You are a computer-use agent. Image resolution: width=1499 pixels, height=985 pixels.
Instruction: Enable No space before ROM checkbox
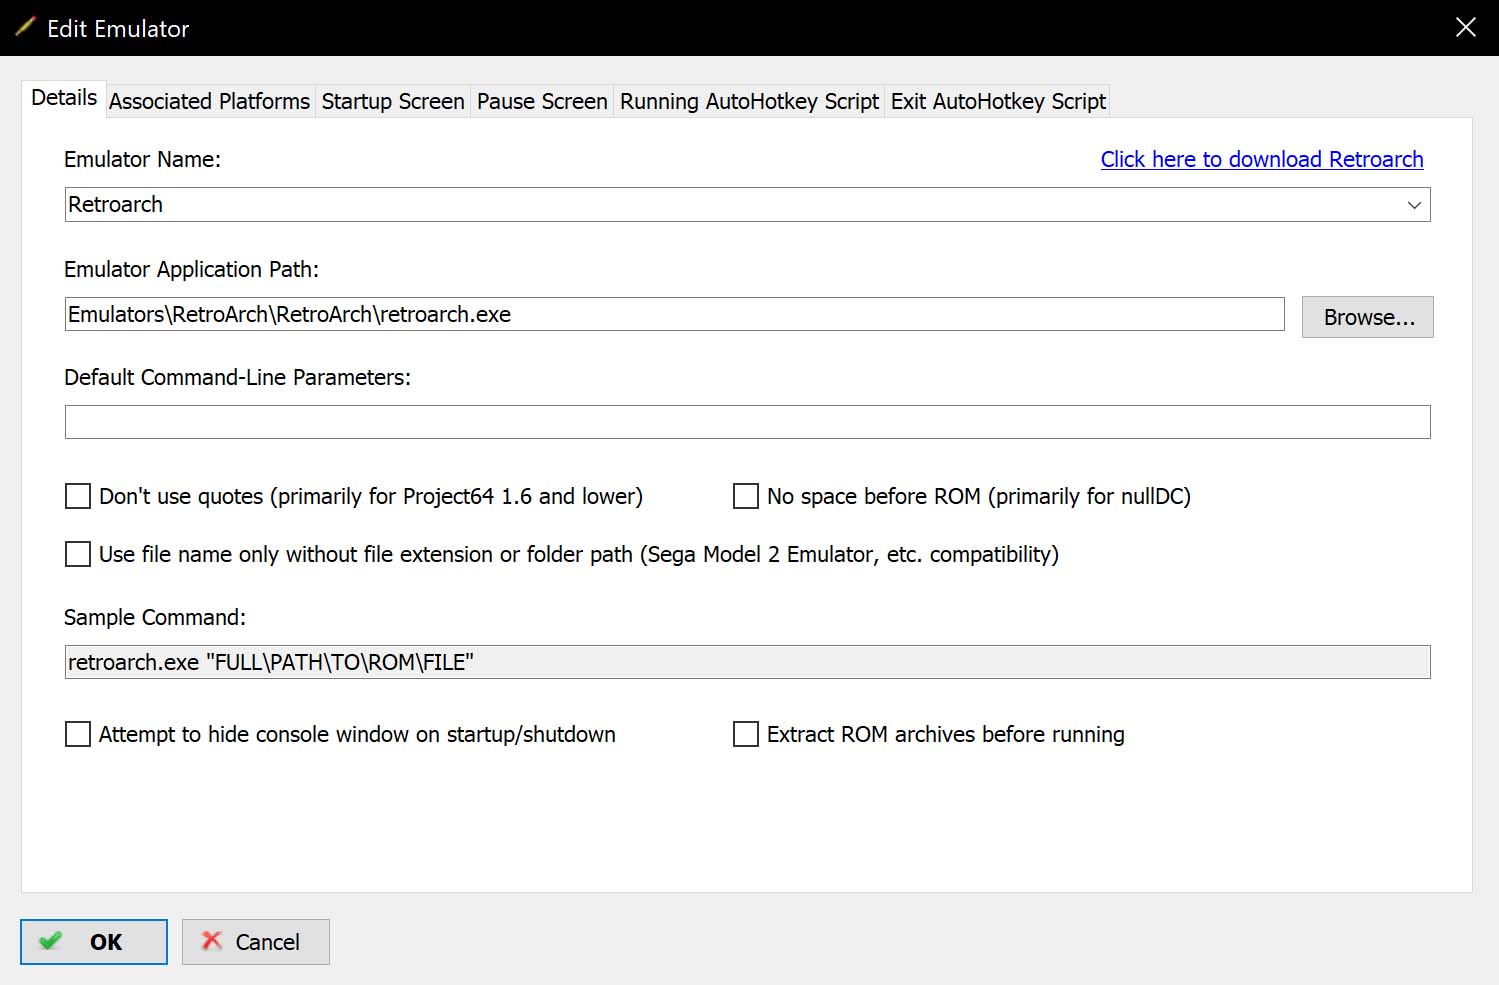pos(746,496)
